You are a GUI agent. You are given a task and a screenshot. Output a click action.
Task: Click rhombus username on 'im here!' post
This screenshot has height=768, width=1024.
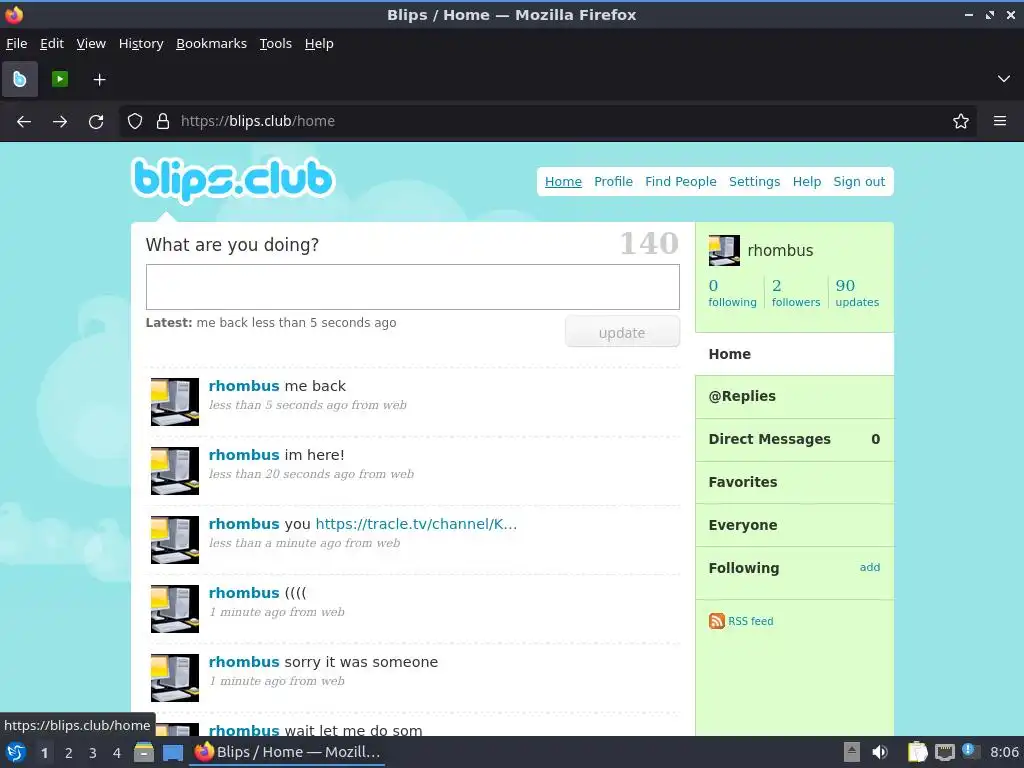pos(244,455)
